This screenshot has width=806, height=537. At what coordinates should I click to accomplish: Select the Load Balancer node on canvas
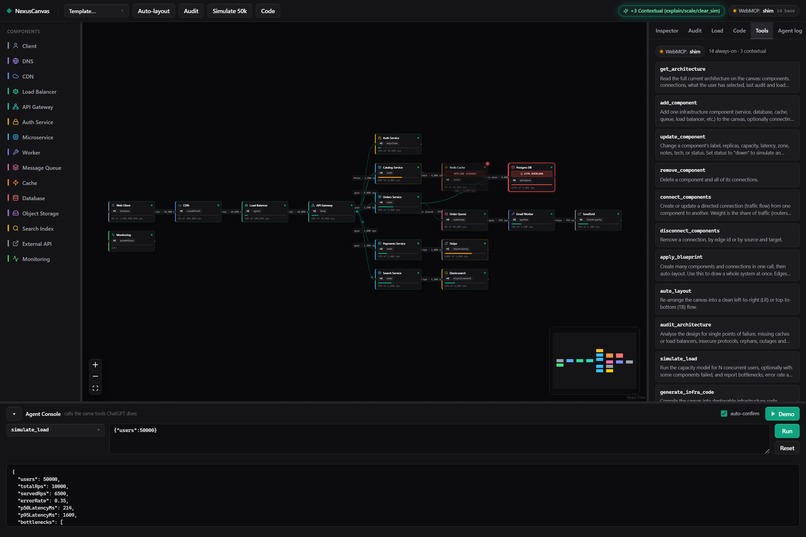pos(265,212)
